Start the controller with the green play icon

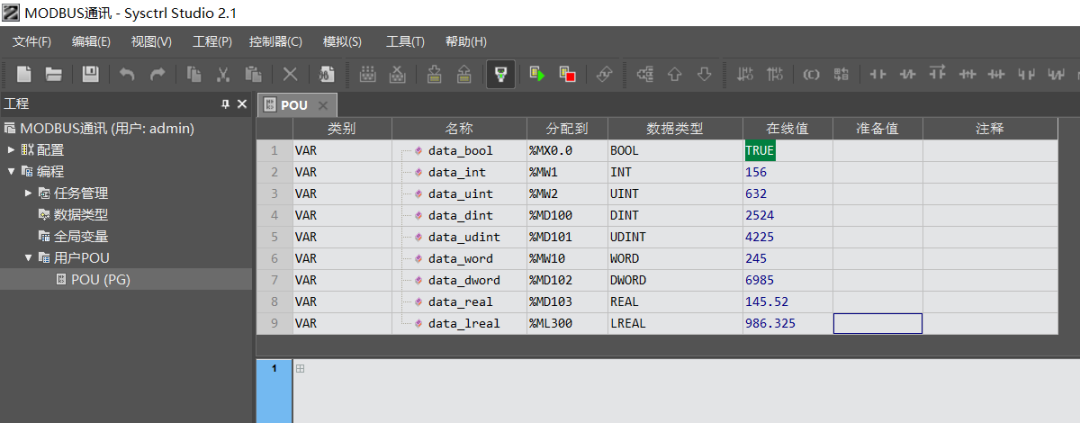(x=537, y=74)
